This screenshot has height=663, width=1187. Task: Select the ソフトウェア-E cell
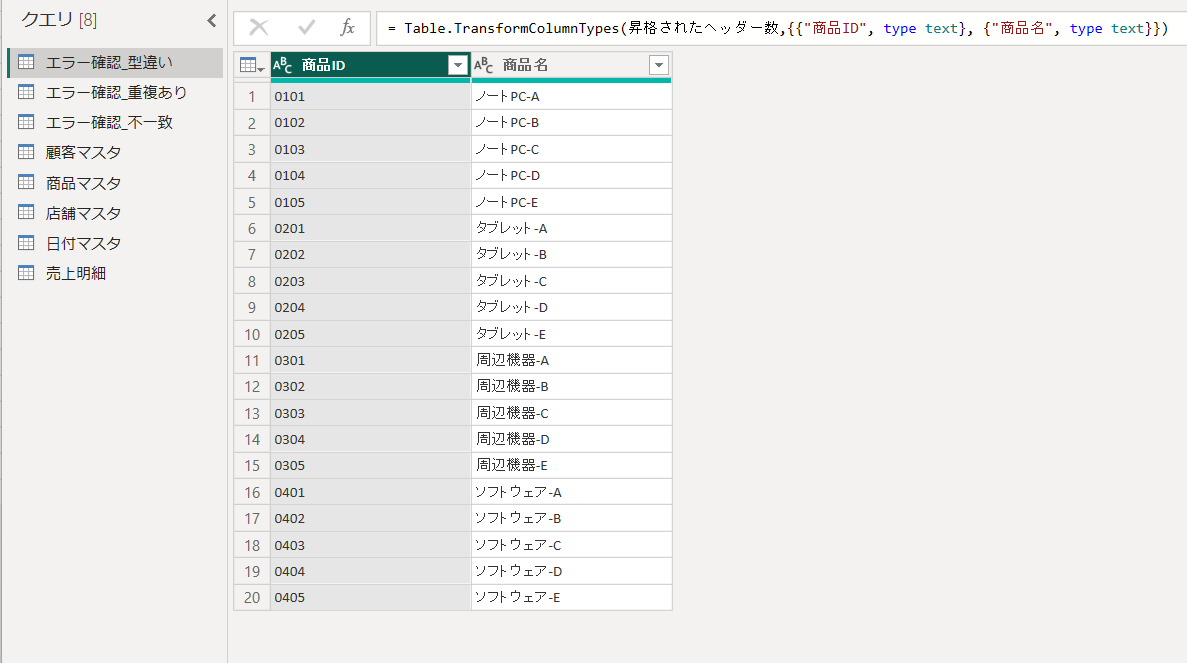572,597
